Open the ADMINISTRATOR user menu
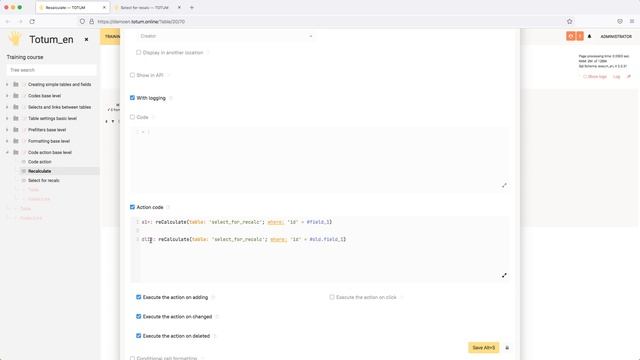640x360 pixels. pyautogui.click(x=616, y=36)
